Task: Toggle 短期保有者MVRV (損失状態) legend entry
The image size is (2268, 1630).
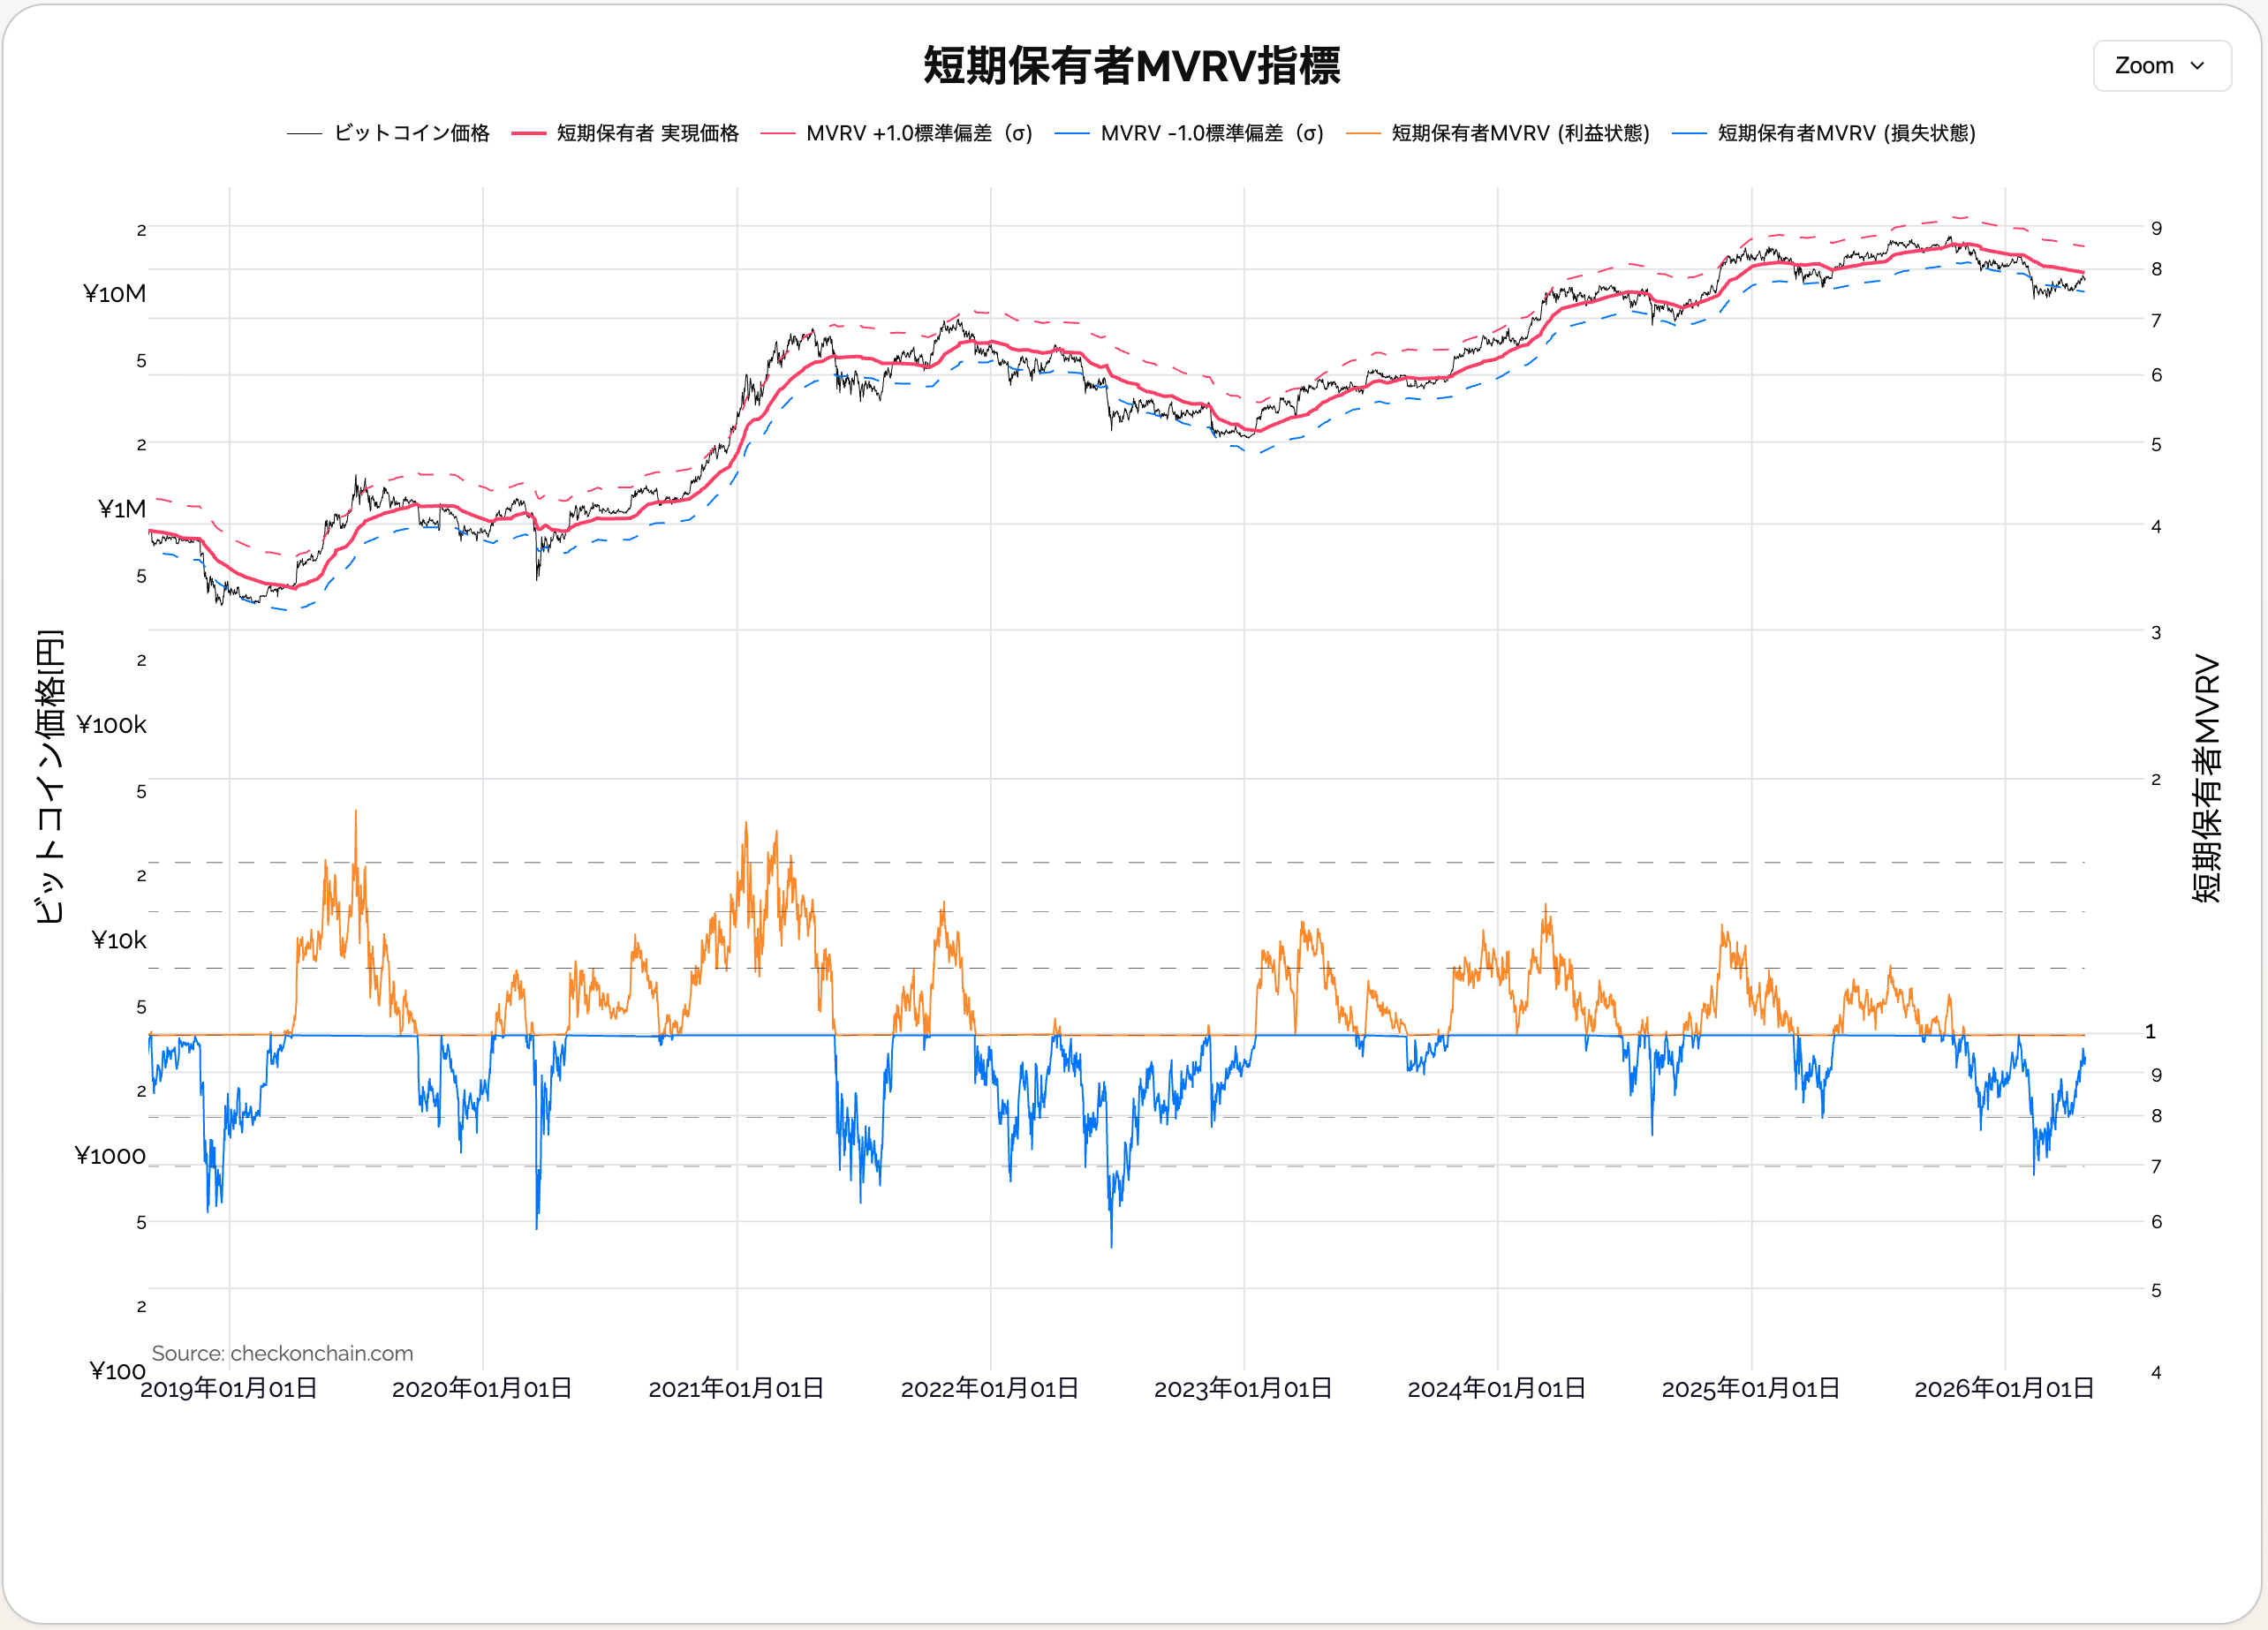Action: pos(1846,133)
